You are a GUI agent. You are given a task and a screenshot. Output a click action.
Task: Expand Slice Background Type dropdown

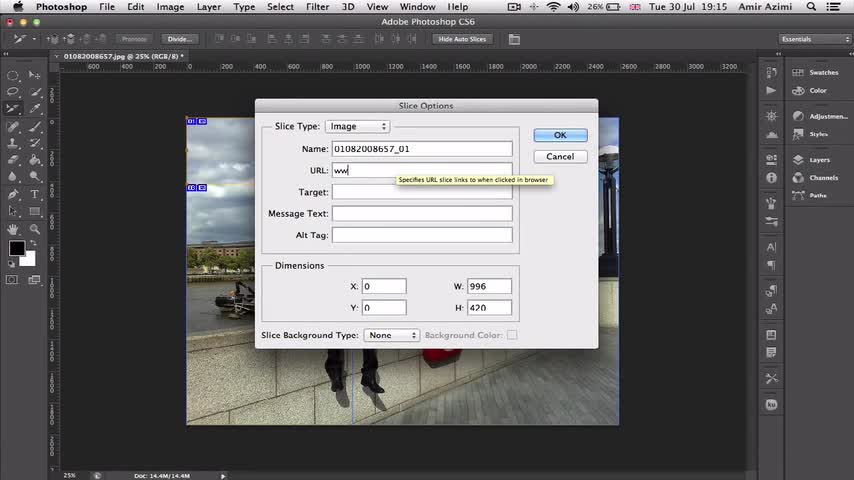[x=391, y=336]
